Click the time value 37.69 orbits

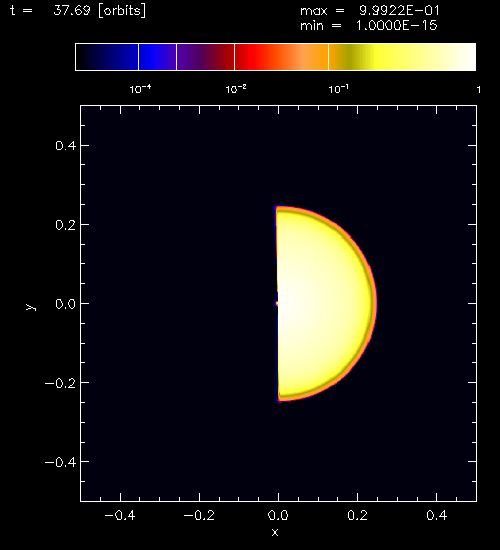(99, 11)
